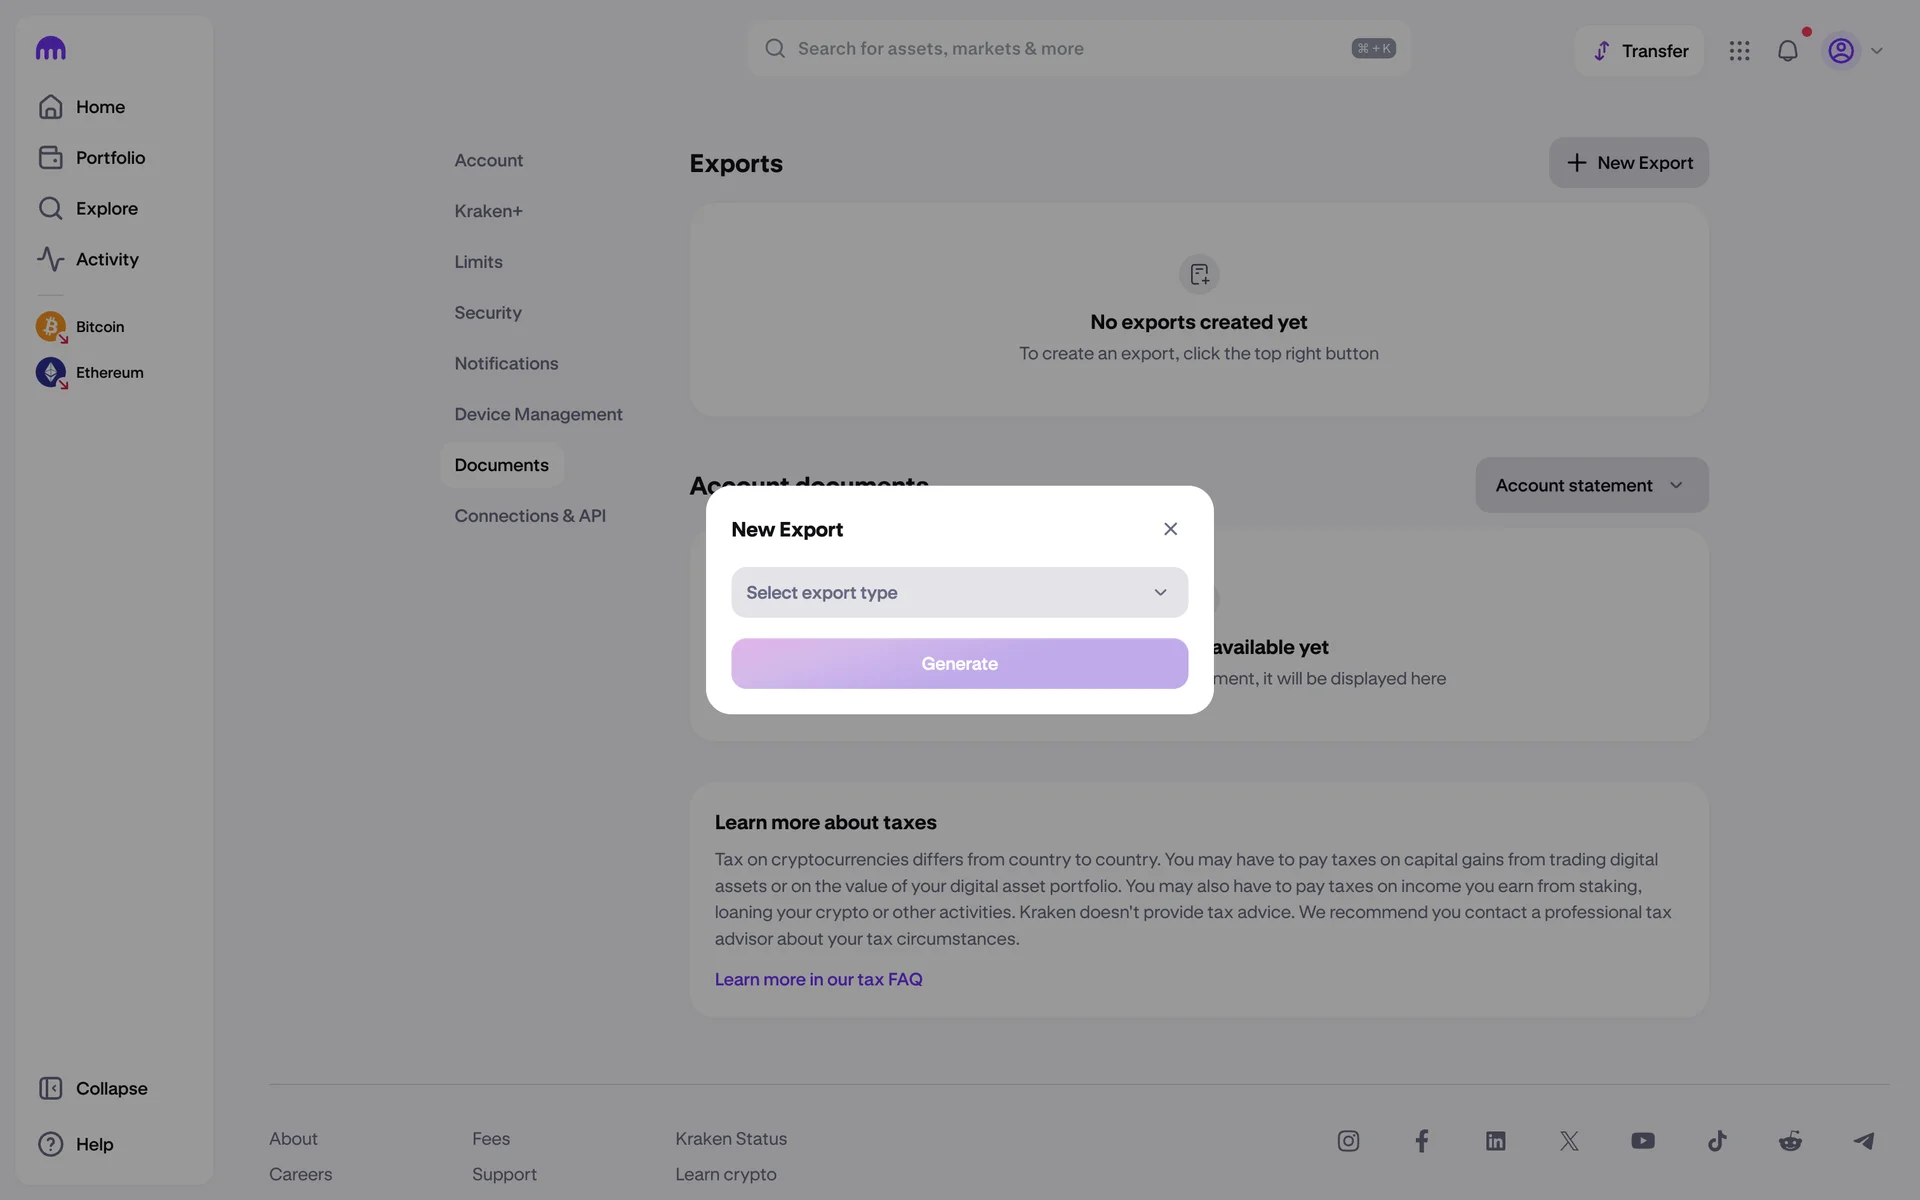
Task: Open the LinkedIn footer icon
Action: 1495,1141
